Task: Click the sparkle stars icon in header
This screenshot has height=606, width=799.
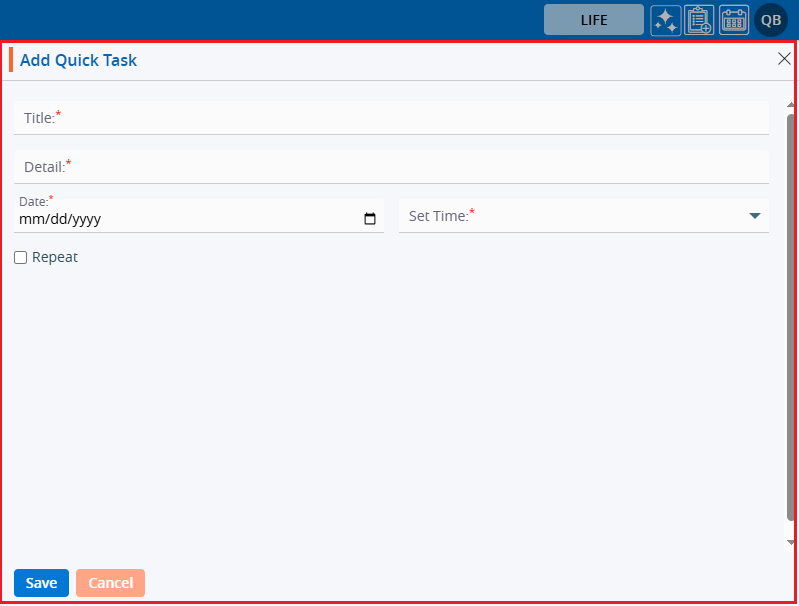Action: tap(666, 20)
